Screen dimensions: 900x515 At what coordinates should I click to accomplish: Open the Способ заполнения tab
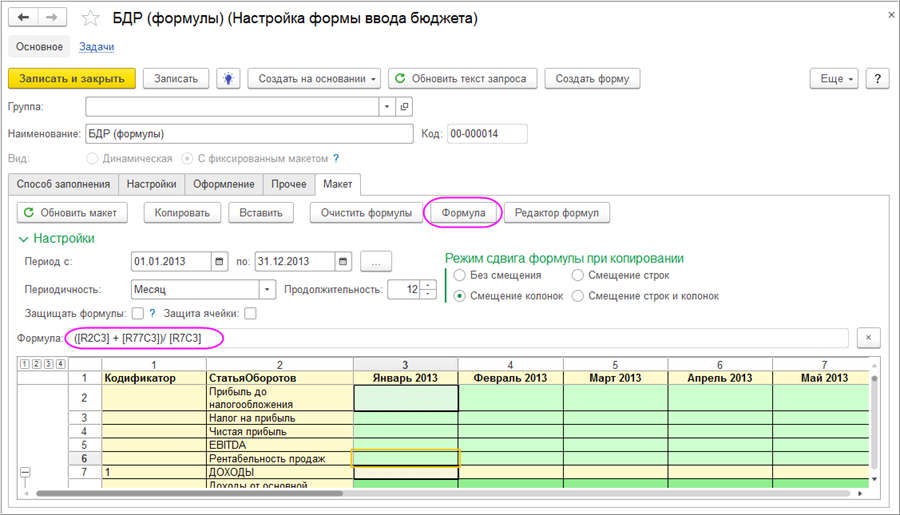click(63, 184)
